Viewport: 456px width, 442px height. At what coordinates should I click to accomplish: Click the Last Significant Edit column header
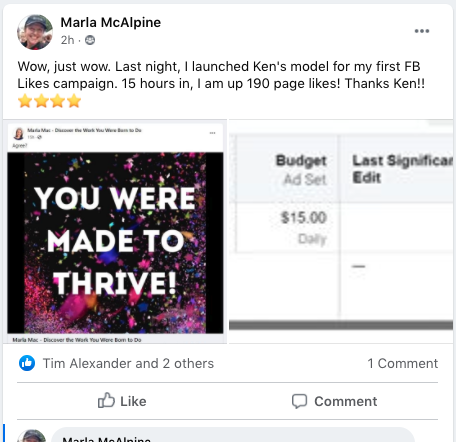[x=402, y=169]
